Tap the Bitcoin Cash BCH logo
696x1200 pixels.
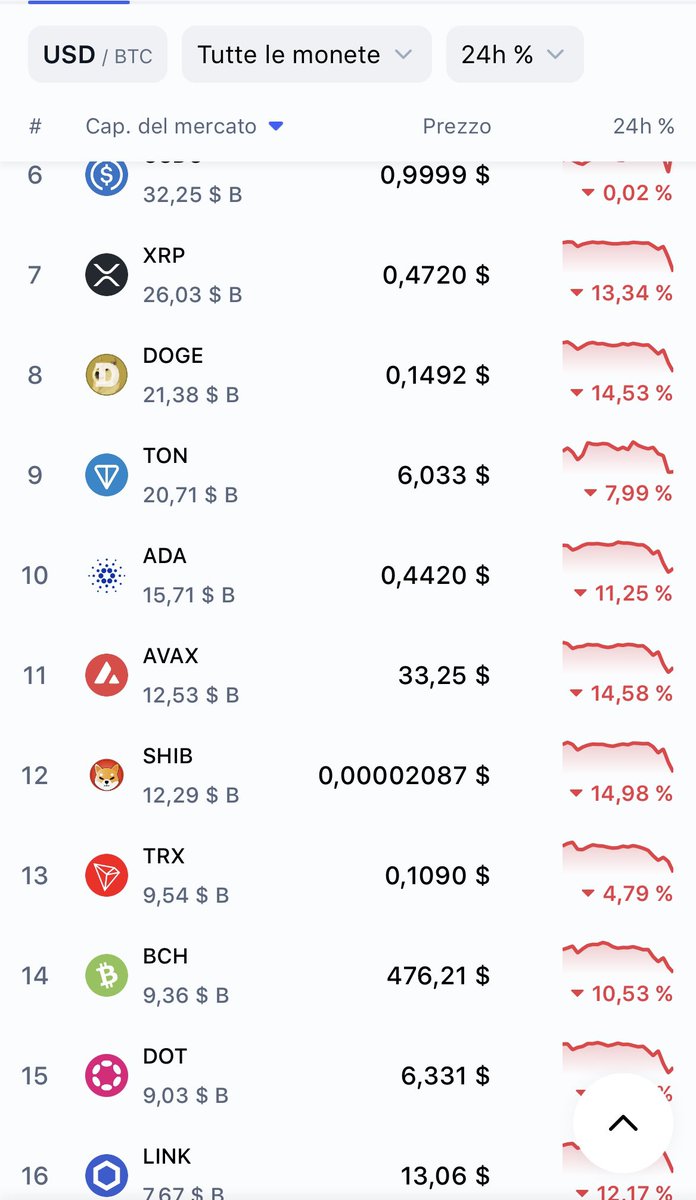coord(106,975)
